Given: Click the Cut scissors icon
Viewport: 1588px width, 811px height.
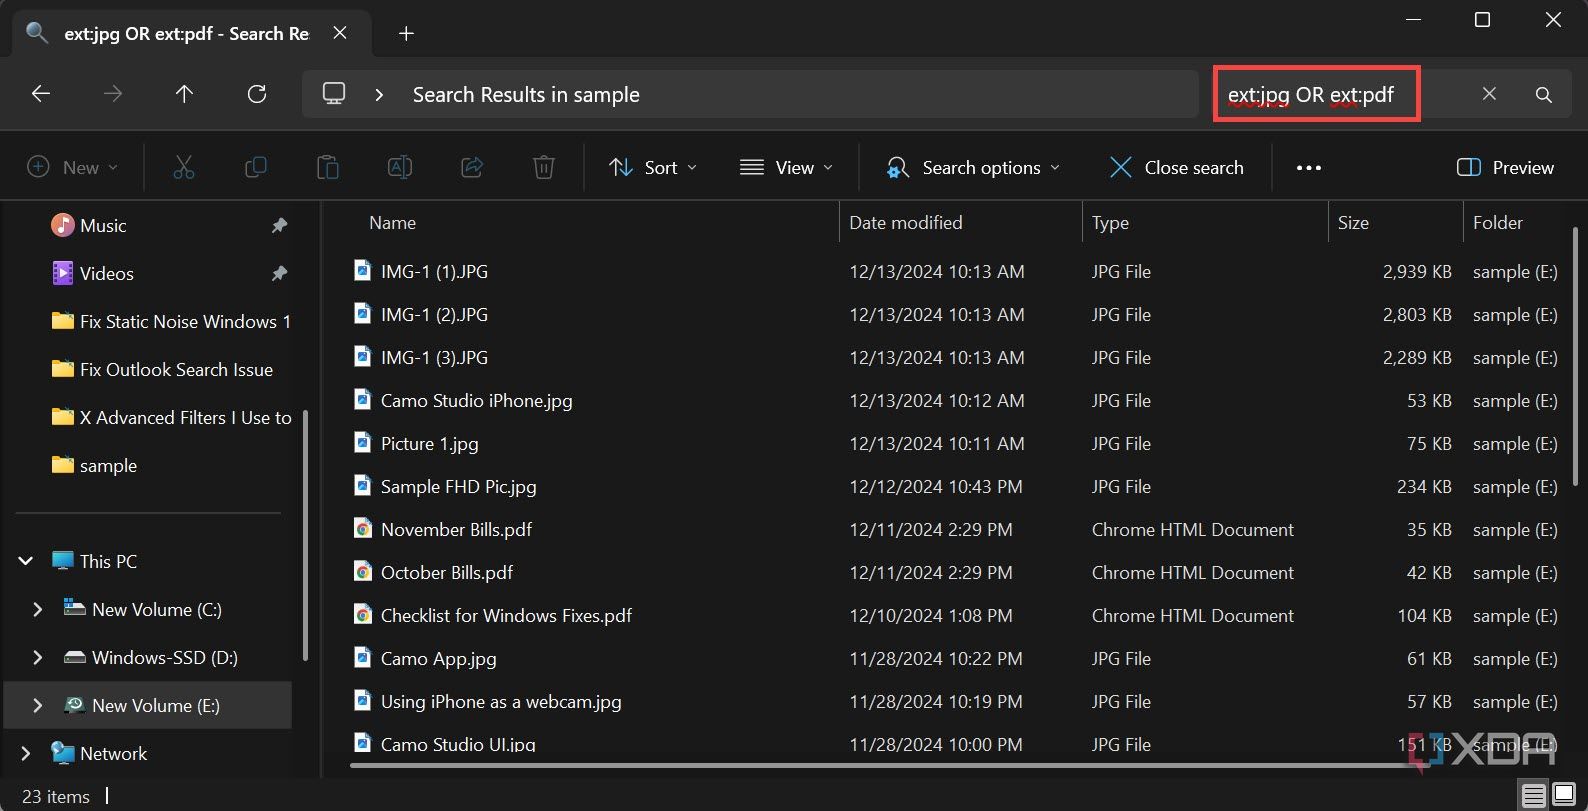Looking at the screenshot, I should (184, 167).
